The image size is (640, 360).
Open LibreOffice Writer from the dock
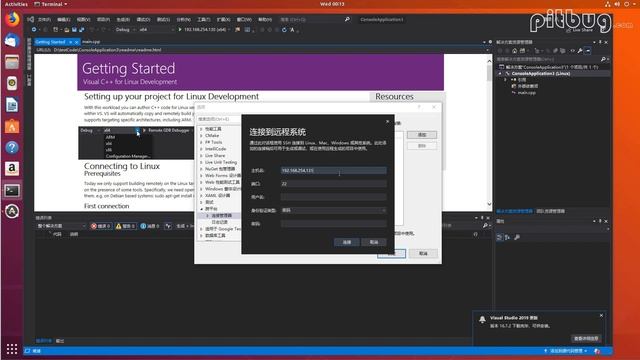pyautogui.click(x=12, y=105)
